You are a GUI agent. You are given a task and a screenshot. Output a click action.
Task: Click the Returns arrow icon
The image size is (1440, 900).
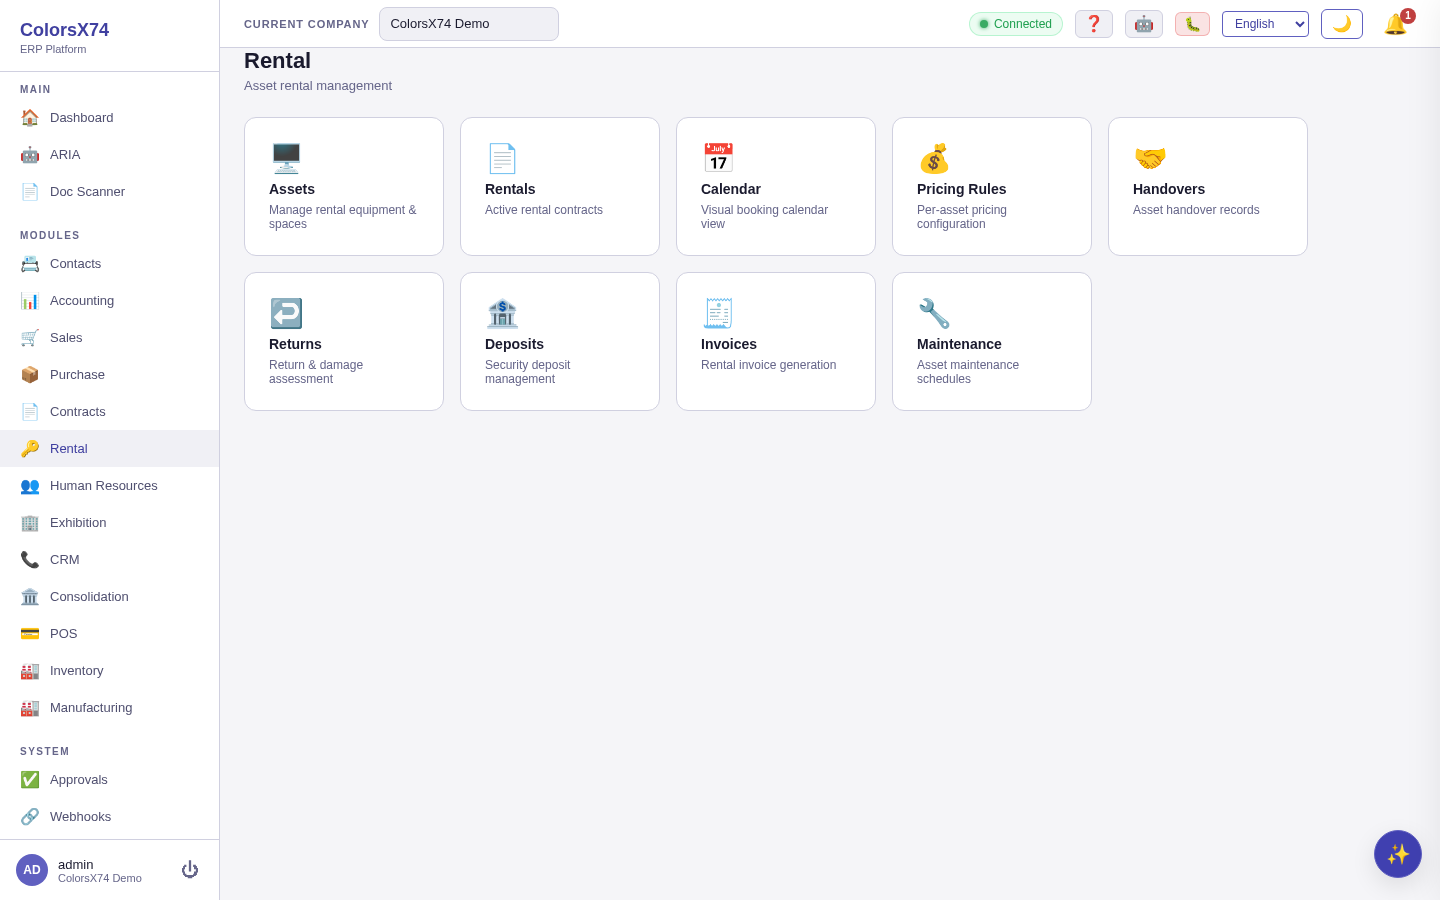286,313
